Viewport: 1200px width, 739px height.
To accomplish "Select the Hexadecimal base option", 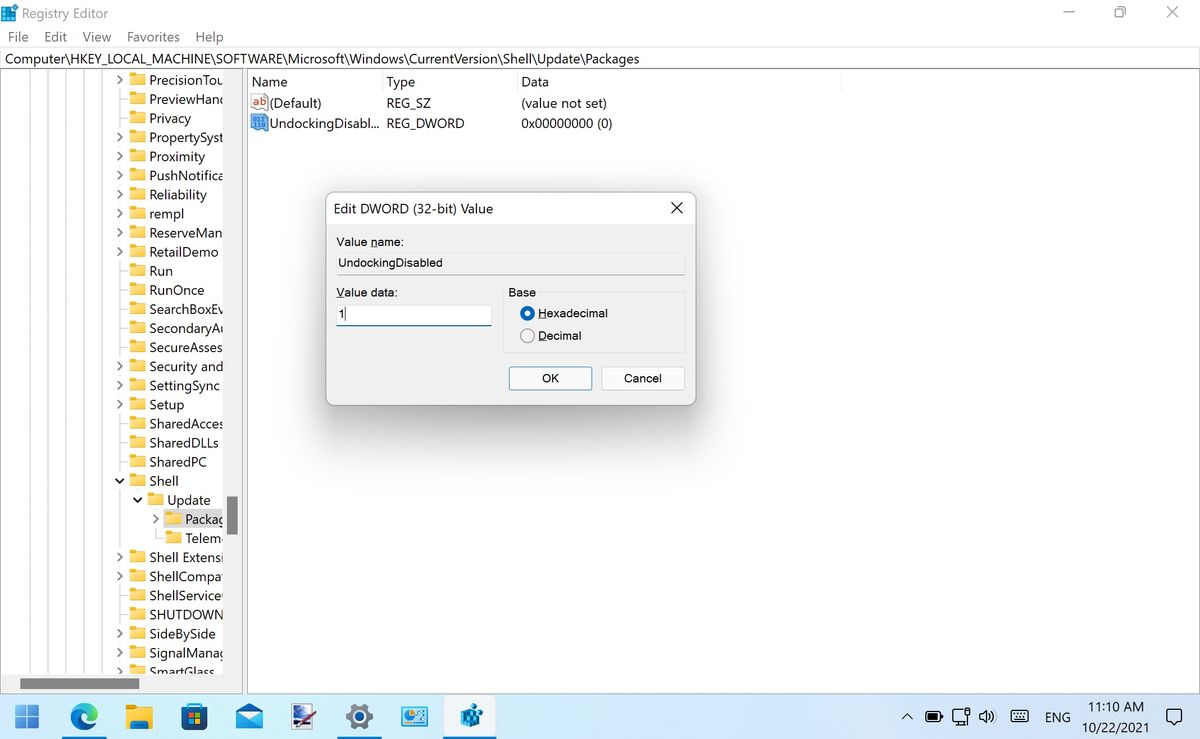I will pyautogui.click(x=526, y=313).
